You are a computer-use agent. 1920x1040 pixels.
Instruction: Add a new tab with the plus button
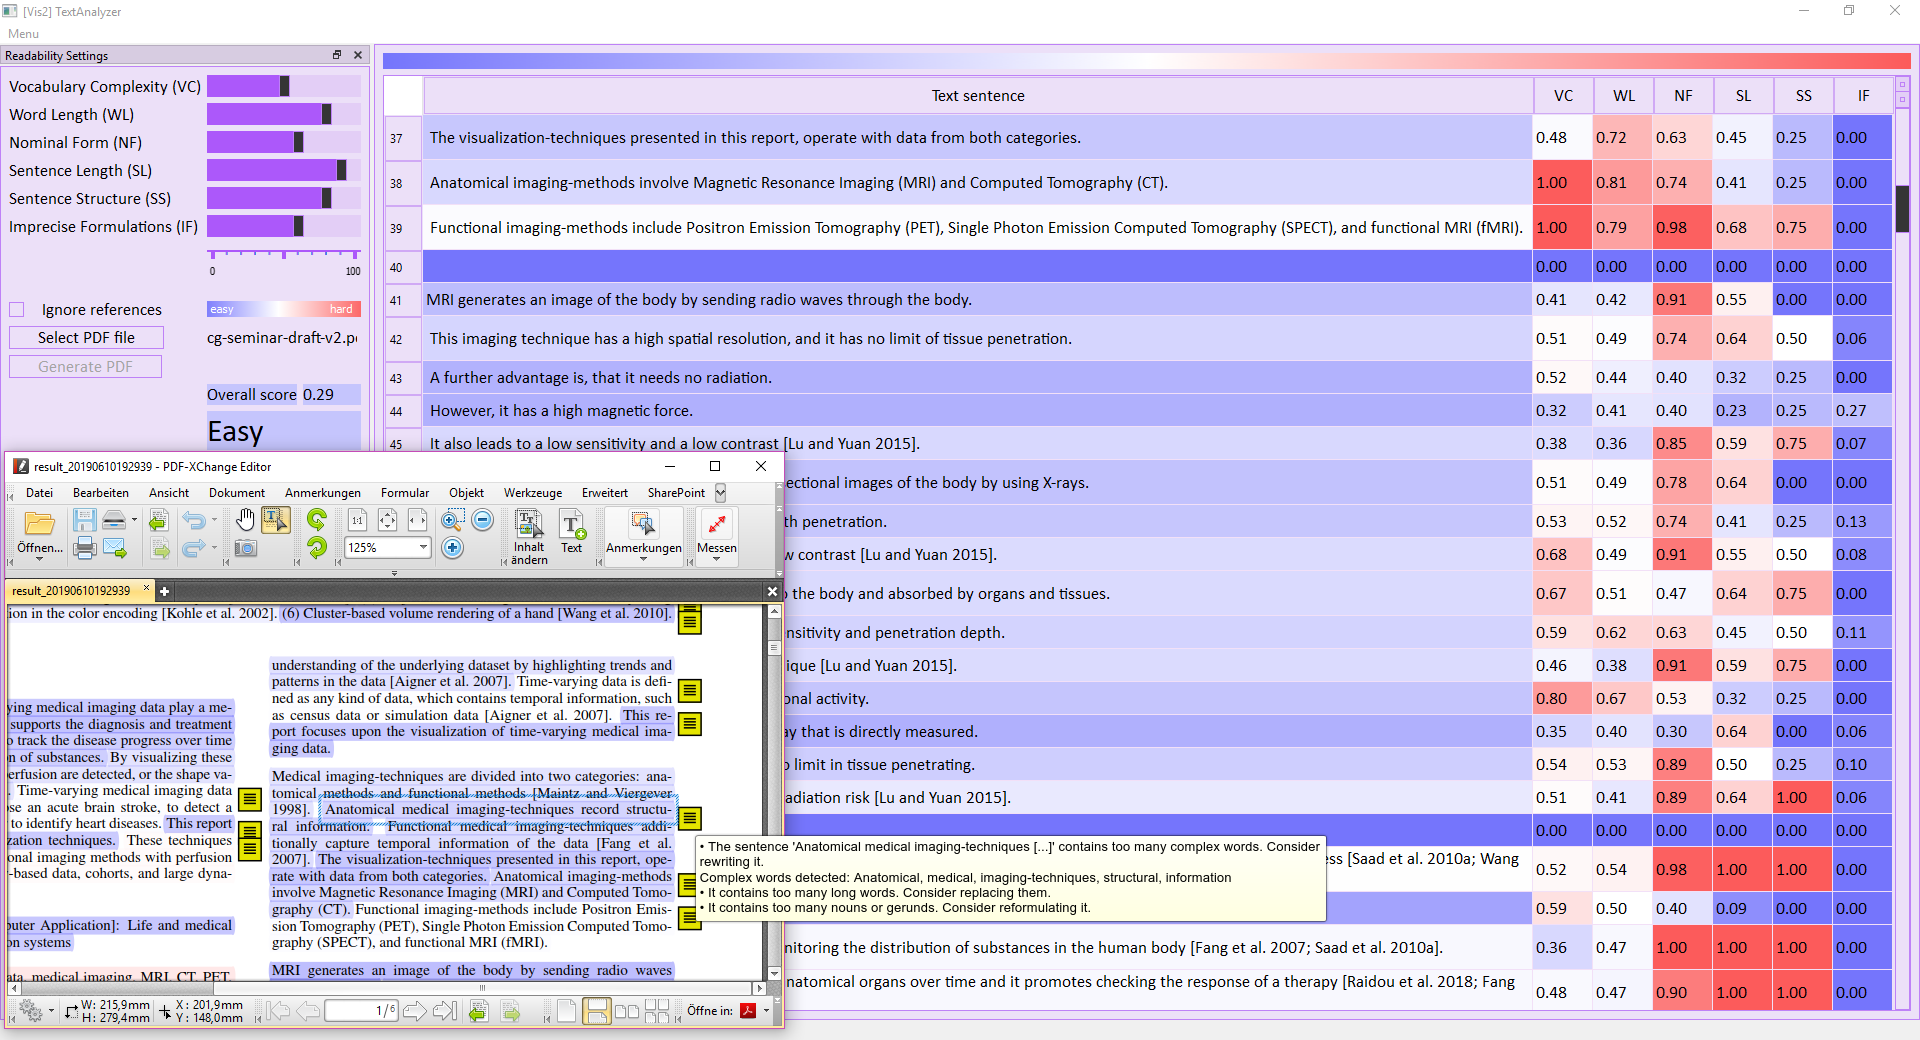(165, 591)
